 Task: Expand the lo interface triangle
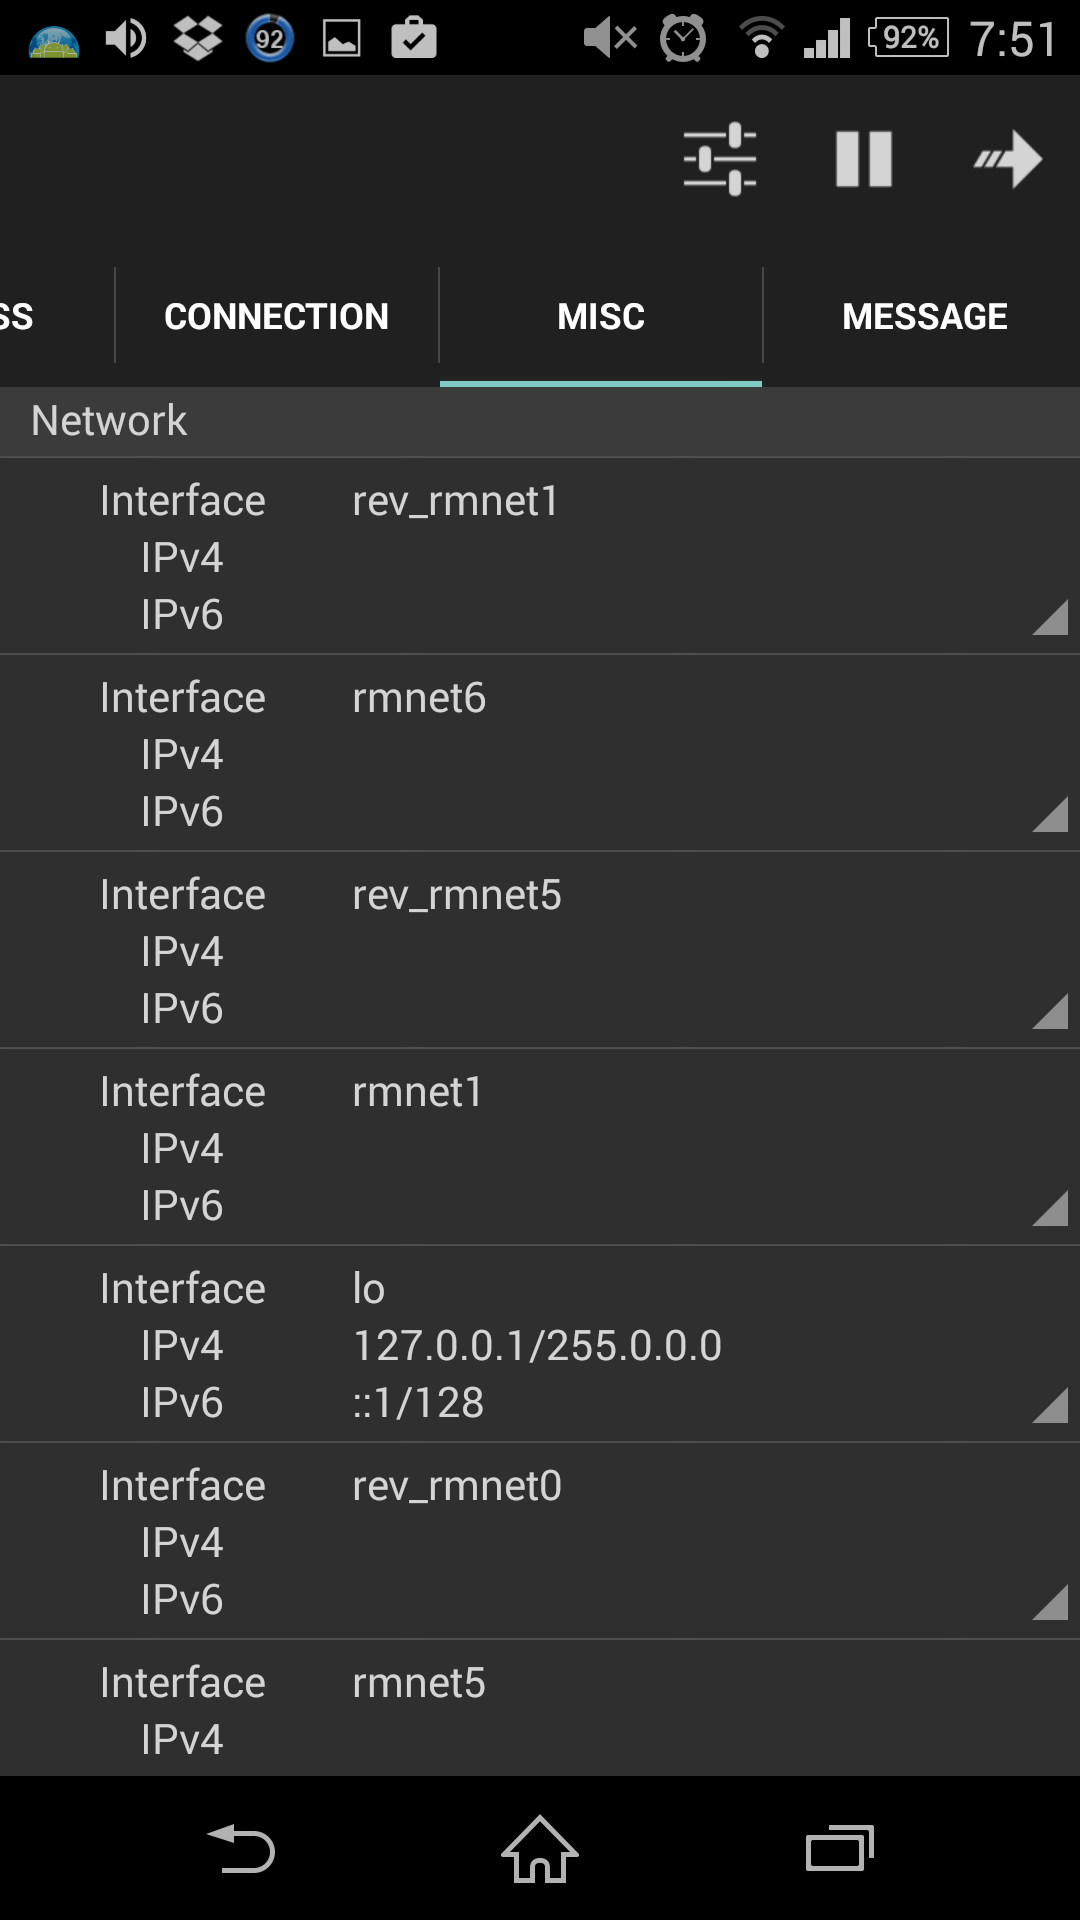pyautogui.click(x=1050, y=1405)
